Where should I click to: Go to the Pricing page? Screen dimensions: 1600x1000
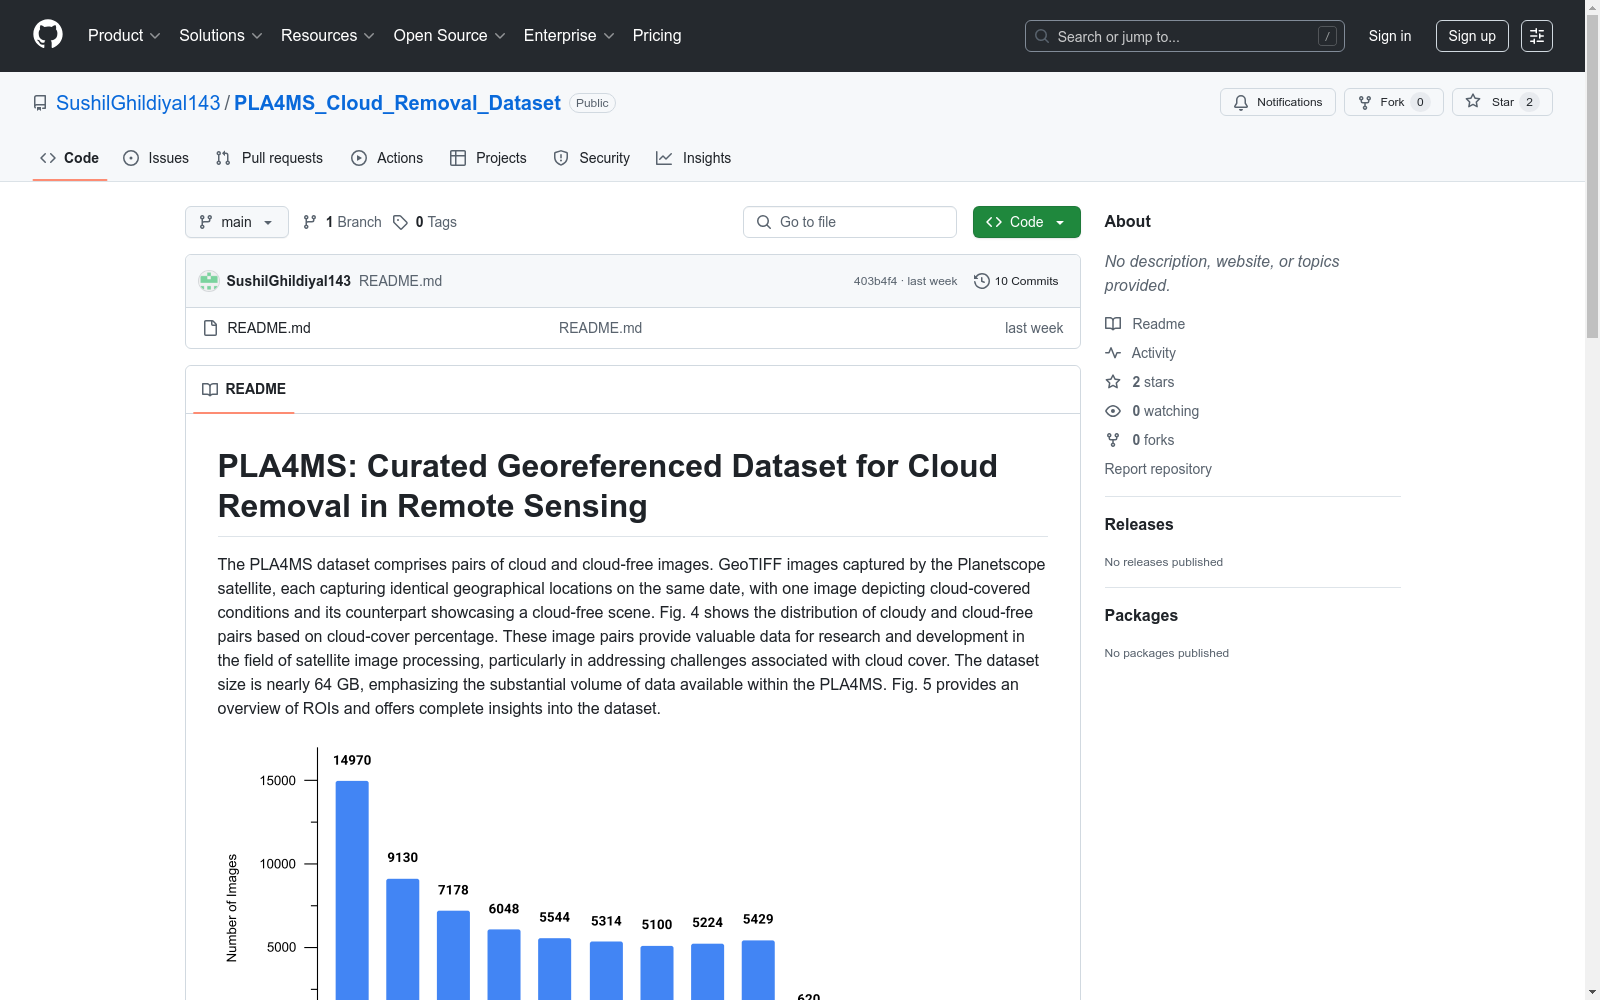[657, 36]
